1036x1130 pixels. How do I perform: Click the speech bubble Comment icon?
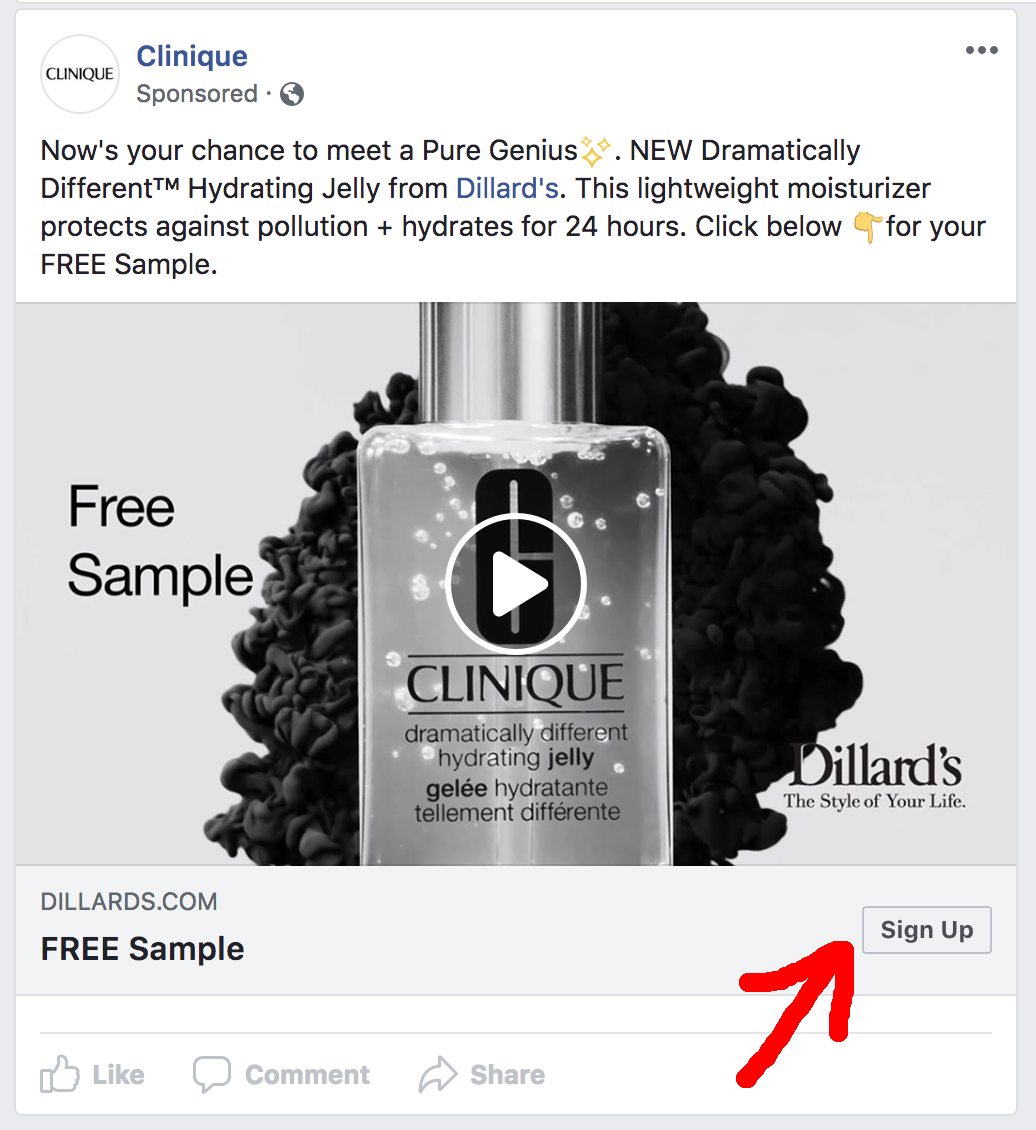point(212,1075)
